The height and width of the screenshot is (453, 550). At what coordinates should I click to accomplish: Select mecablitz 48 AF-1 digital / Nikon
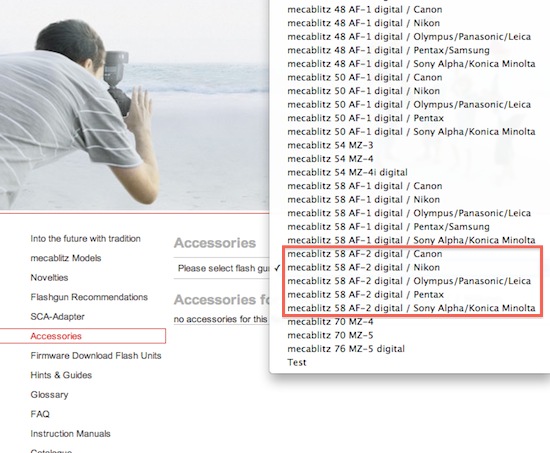point(363,23)
